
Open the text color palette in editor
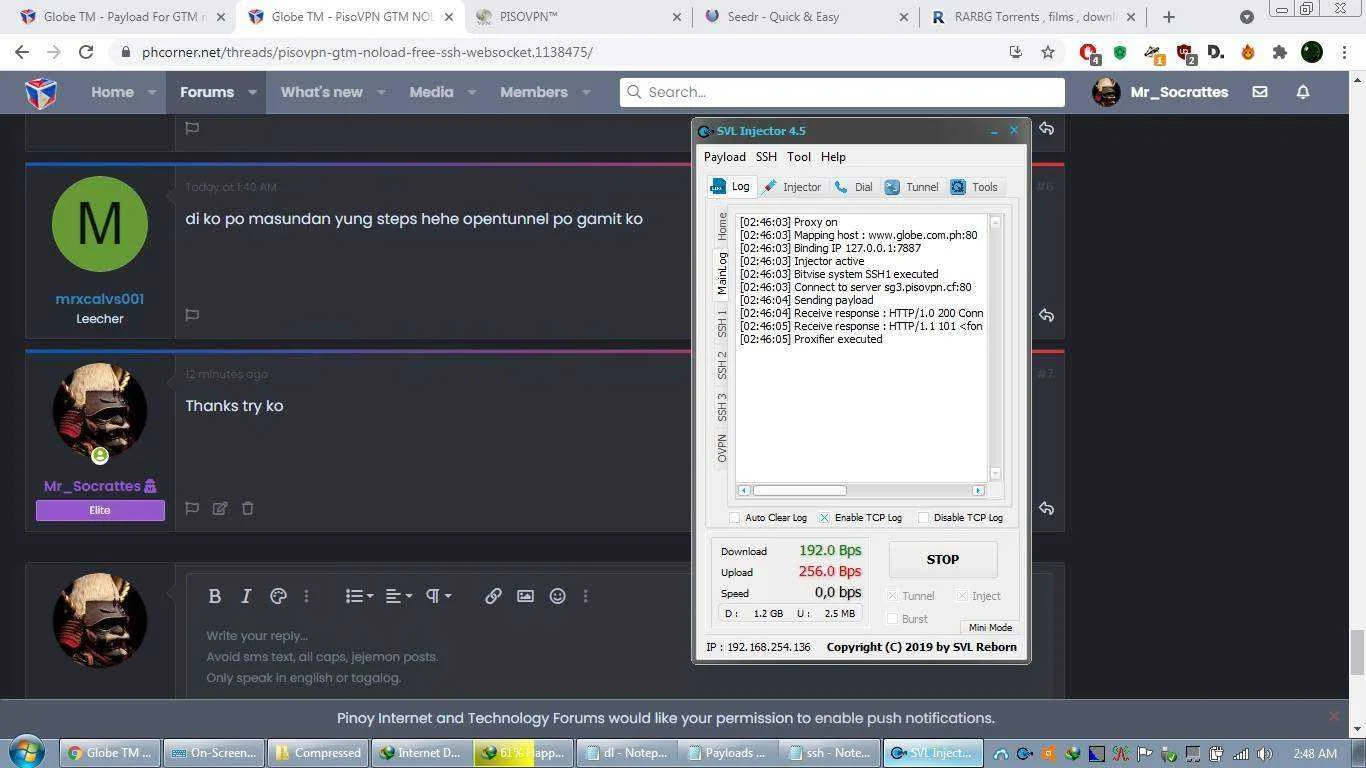tap(278, 596)
